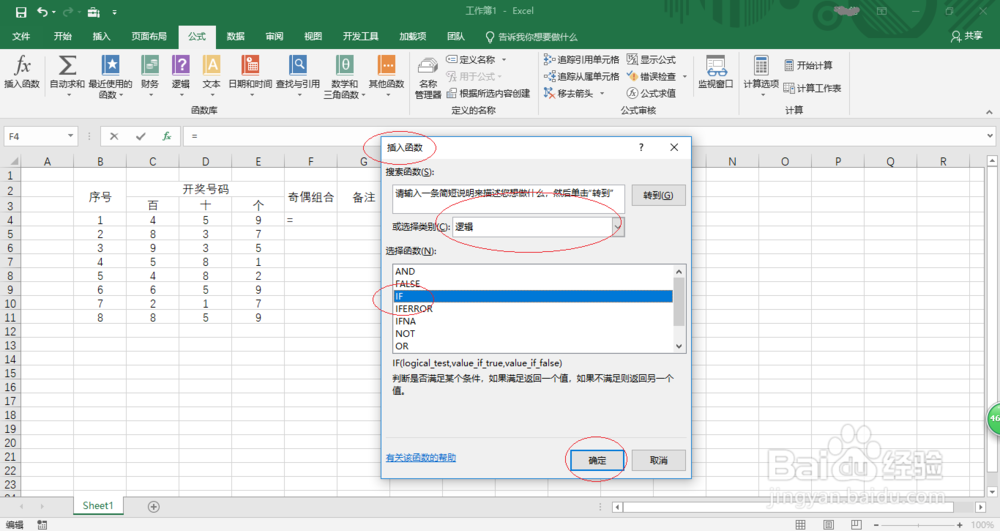Click the search function description input box
This screenshot has width=1000, height=531.
(x=508, y=199)
